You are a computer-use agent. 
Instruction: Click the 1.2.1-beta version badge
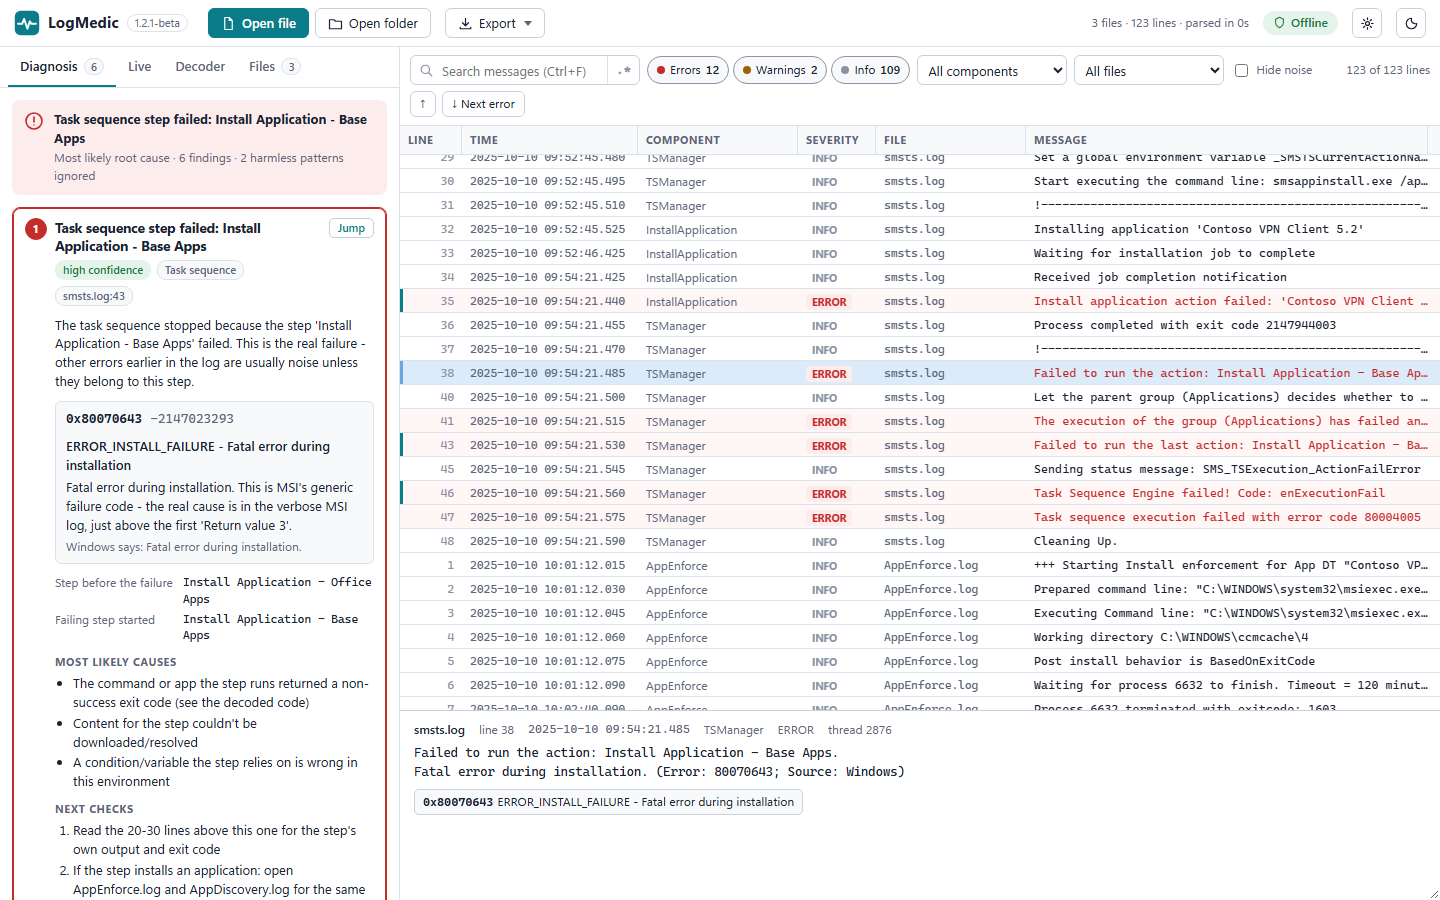pyautogui.click(x=158, y=23)
